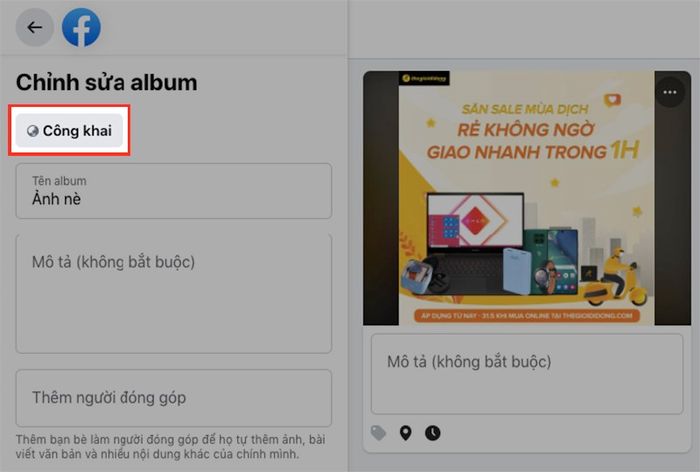Click the album Mô tả (không bắt buộc) box

(174, 293)
